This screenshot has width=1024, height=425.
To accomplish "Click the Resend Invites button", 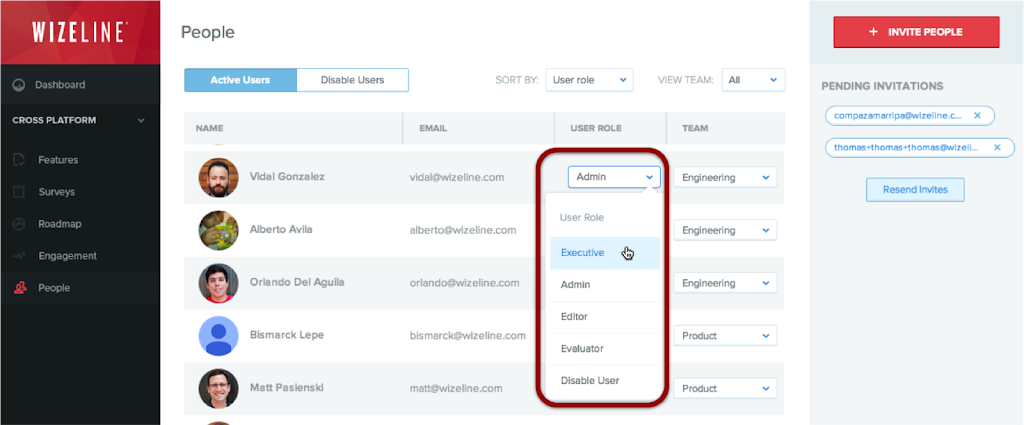I will (915, 189).
